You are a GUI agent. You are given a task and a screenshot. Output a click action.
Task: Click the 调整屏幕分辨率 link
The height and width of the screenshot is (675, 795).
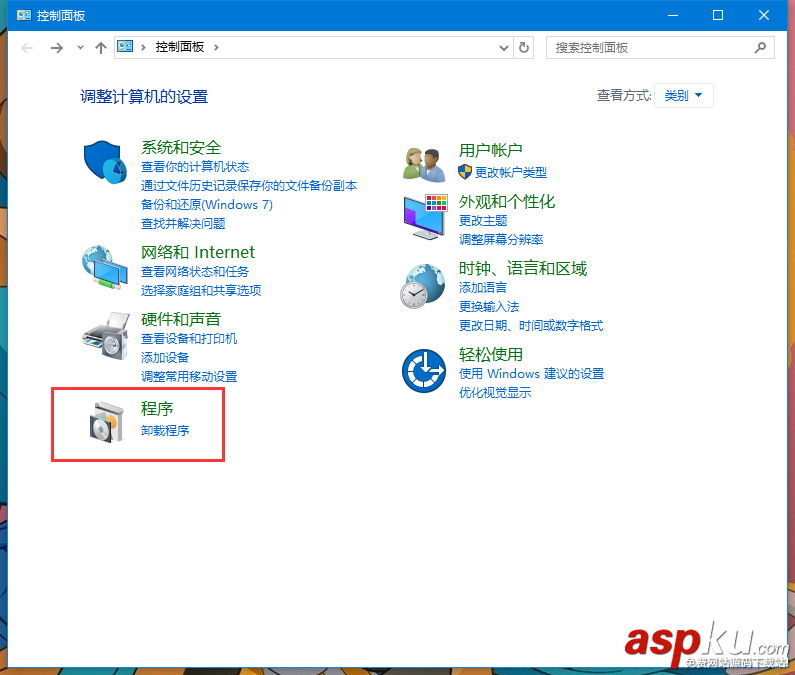click(x=501, y=240)
